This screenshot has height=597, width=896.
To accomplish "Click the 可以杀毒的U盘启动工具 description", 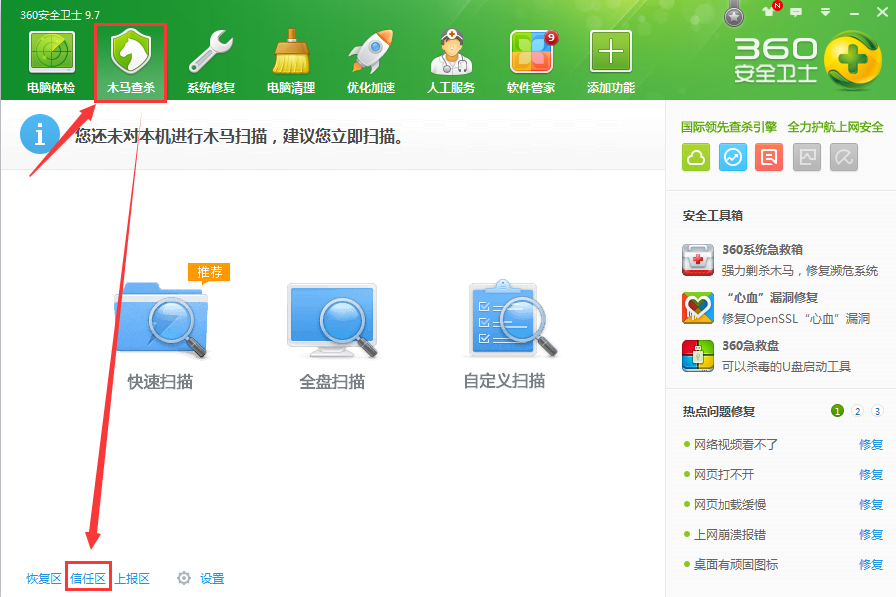I will point(786,367).
